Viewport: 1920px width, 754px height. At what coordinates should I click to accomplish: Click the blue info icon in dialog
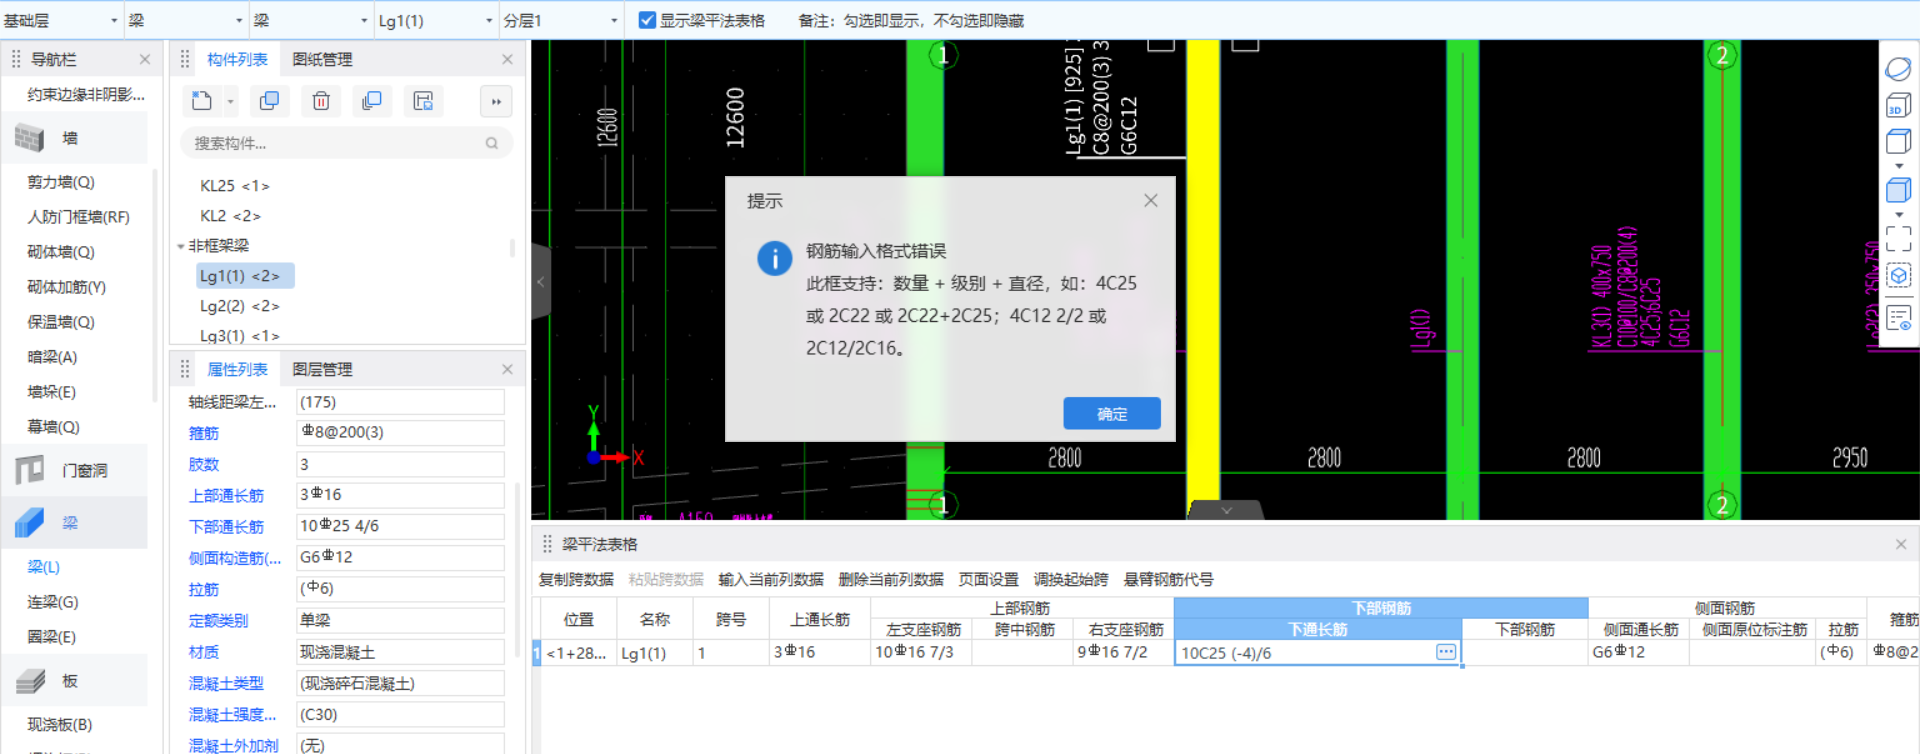point(774,258)
